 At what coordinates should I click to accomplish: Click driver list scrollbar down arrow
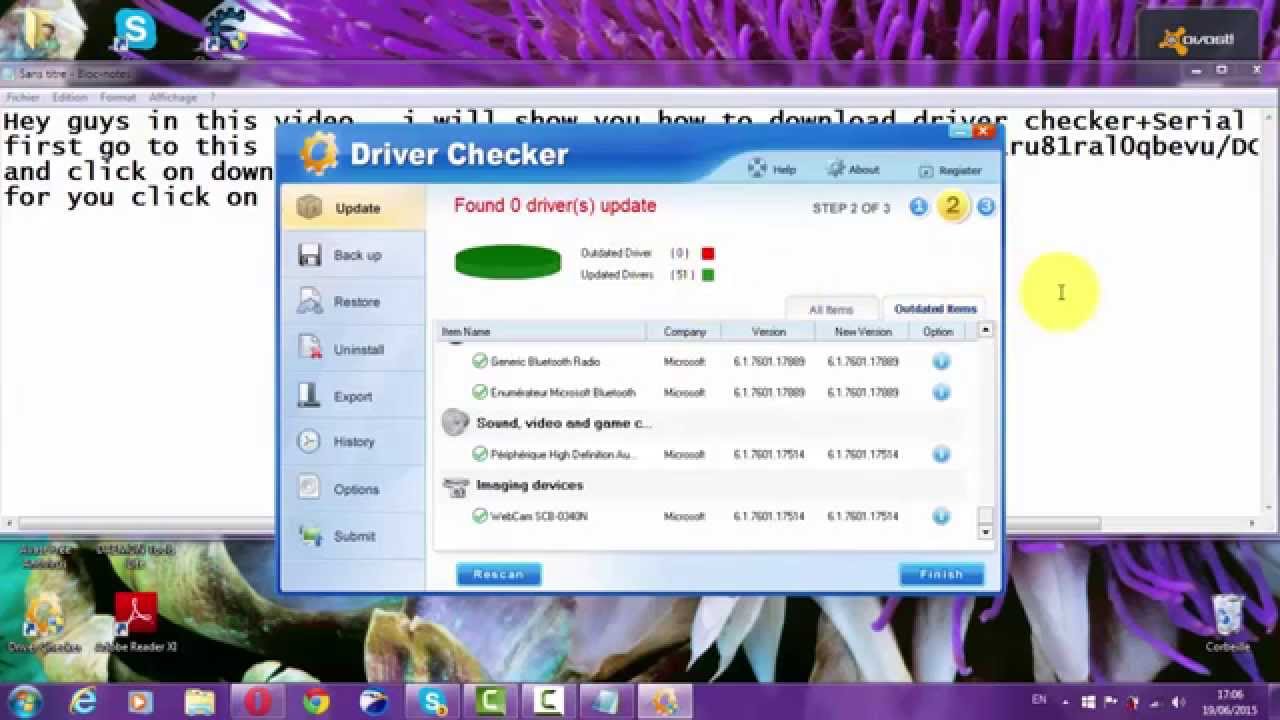pos(986,533)
